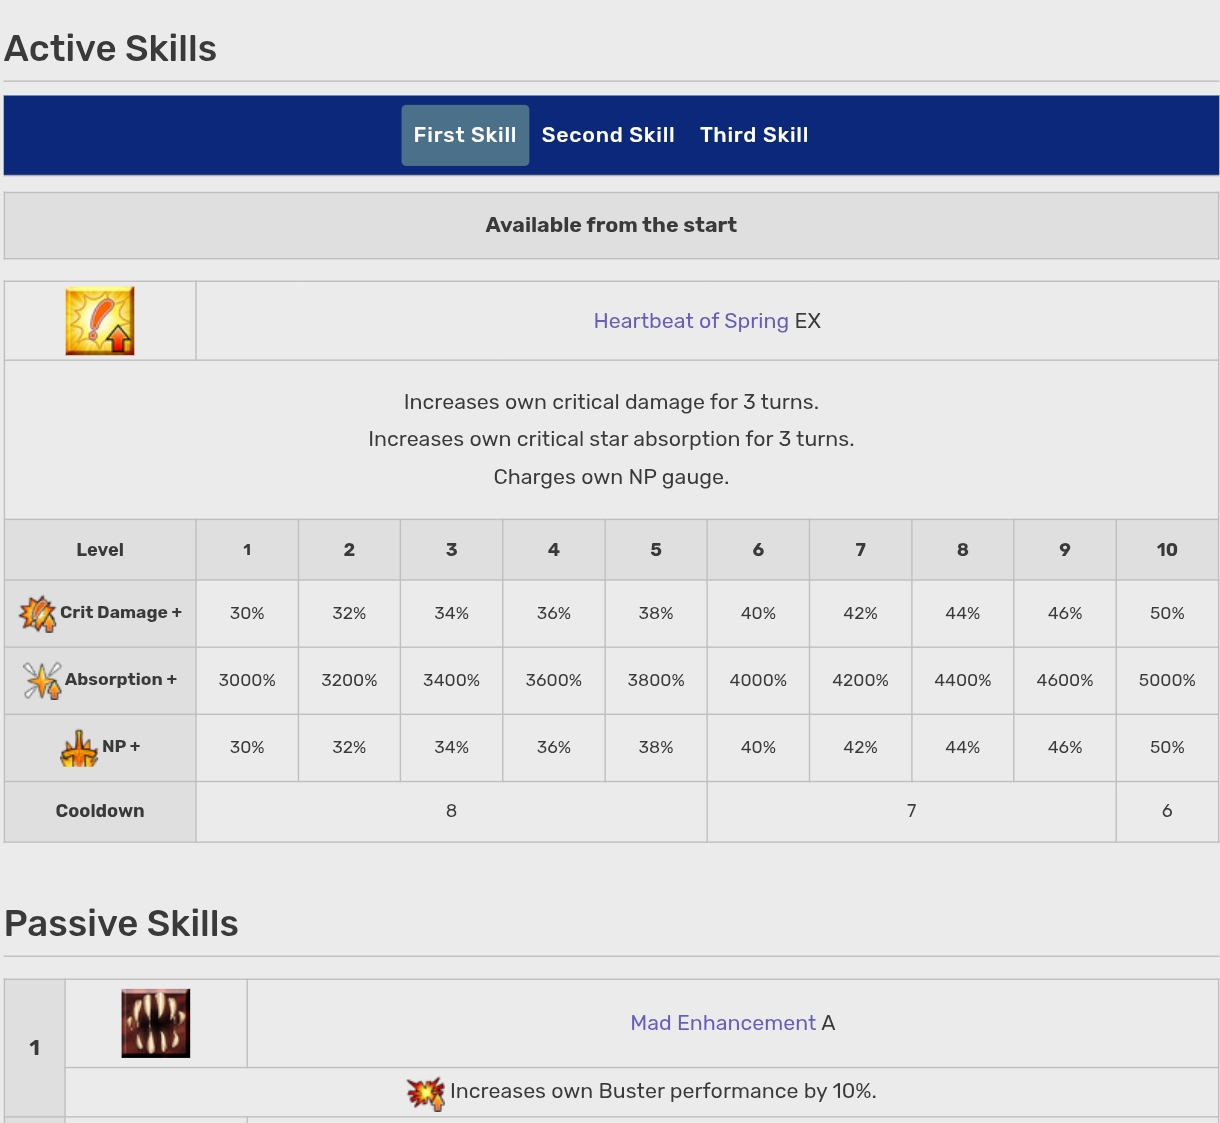Click the star Absorption up icon
The height and width of the screenshot is (1123, 1220).
pos(42,680)
